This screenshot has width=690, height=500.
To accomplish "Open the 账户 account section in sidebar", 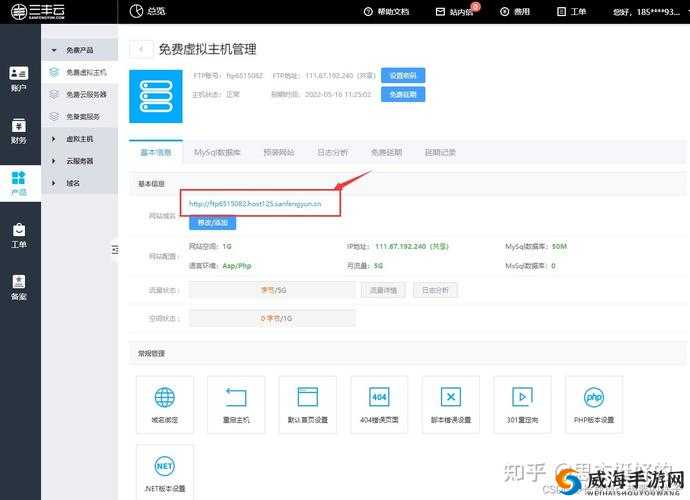I will pos(19,79).
